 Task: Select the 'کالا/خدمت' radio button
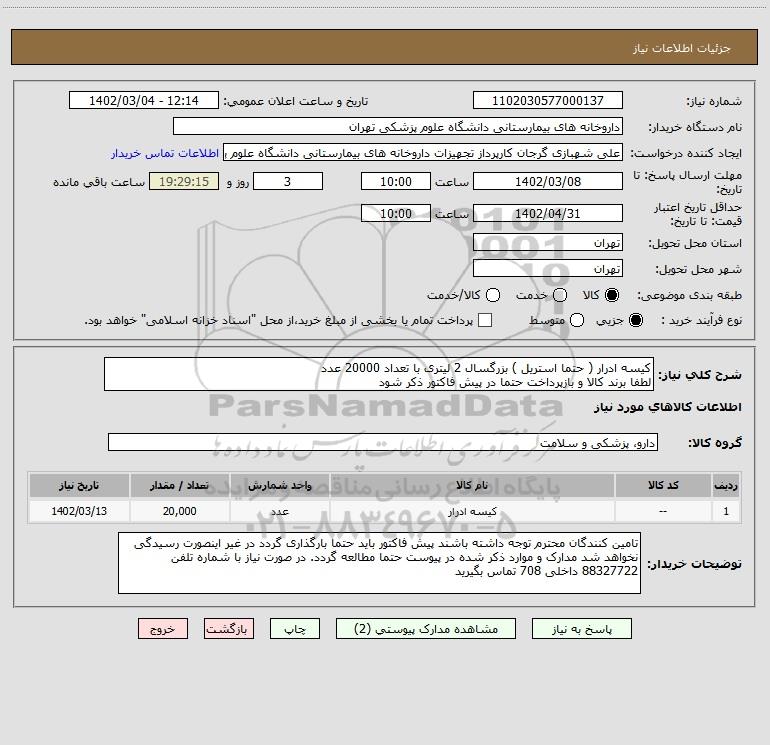pyautogui.click(x=493, y=295)
